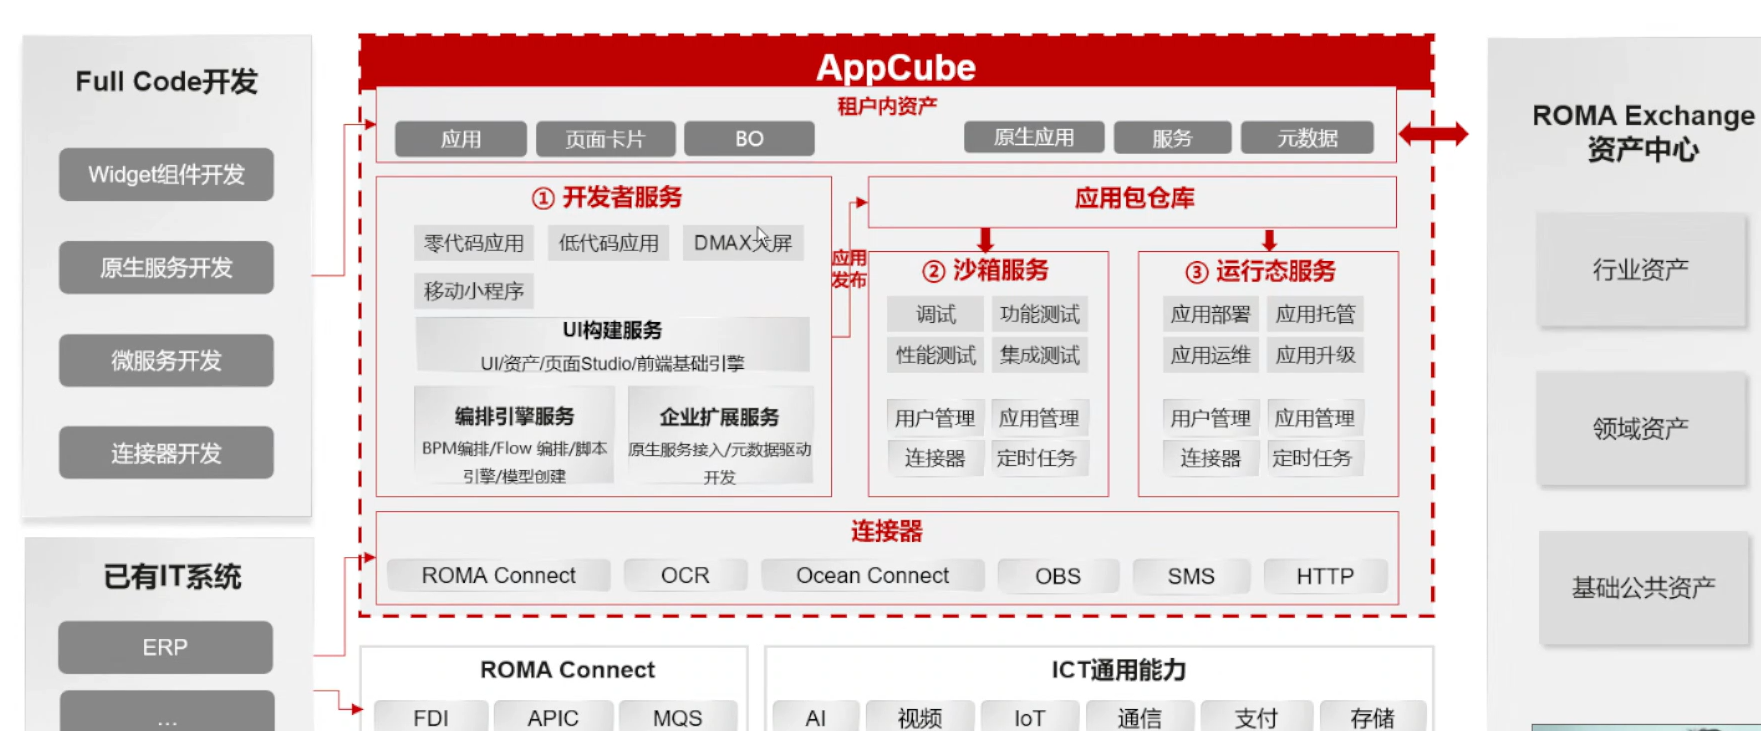
Task: Click 用户管理 under 沙箱服务
Action: click(x=935, y=418)
